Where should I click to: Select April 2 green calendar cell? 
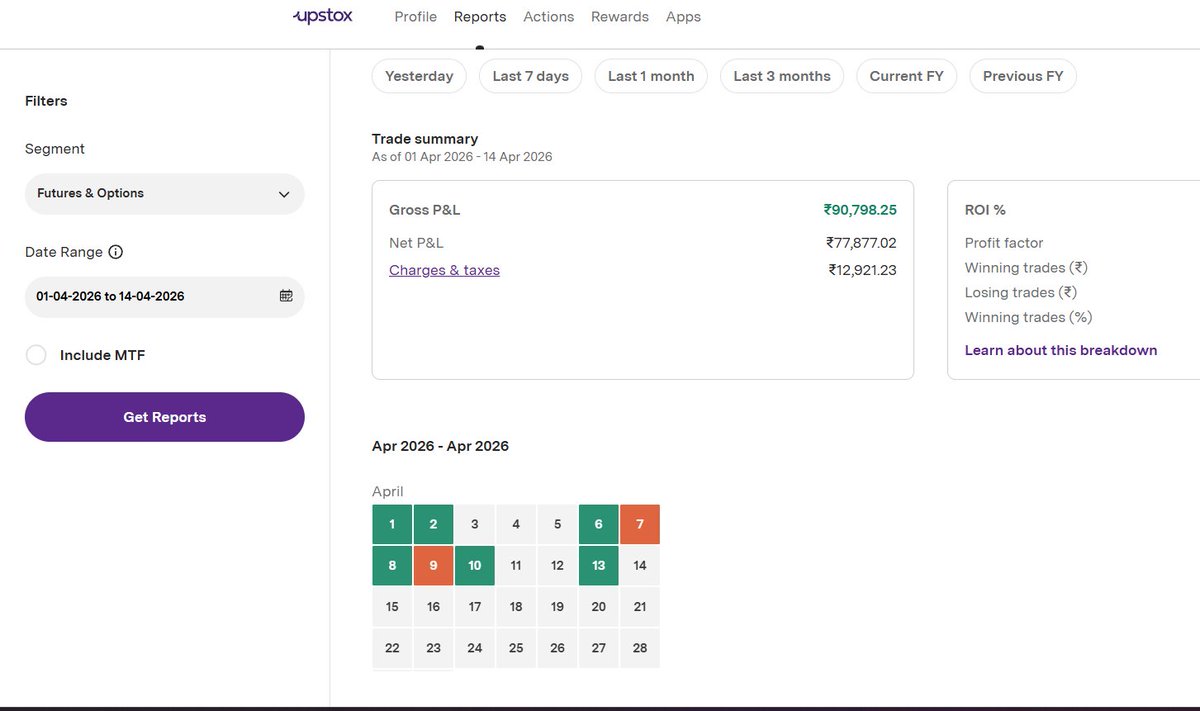click(433, 524)
